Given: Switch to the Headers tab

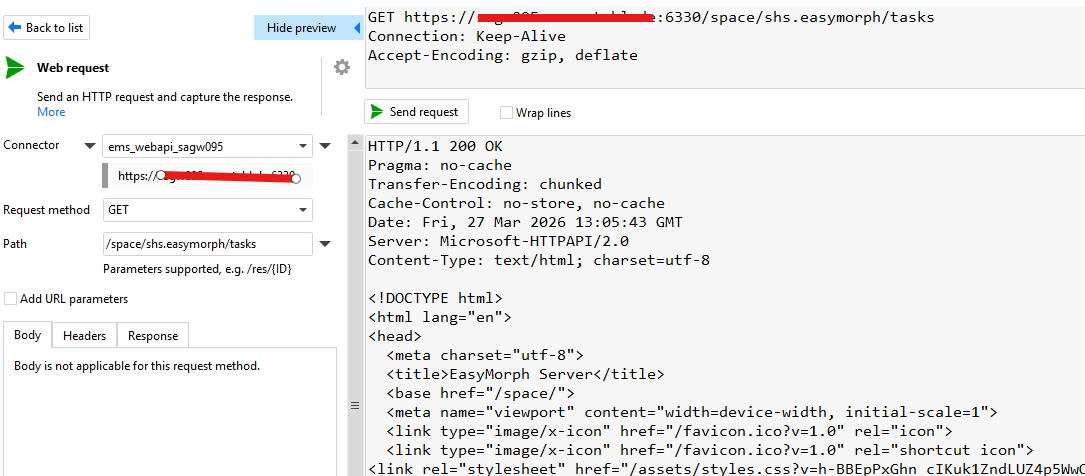Looking at the screenshot, I should (84, 336).
